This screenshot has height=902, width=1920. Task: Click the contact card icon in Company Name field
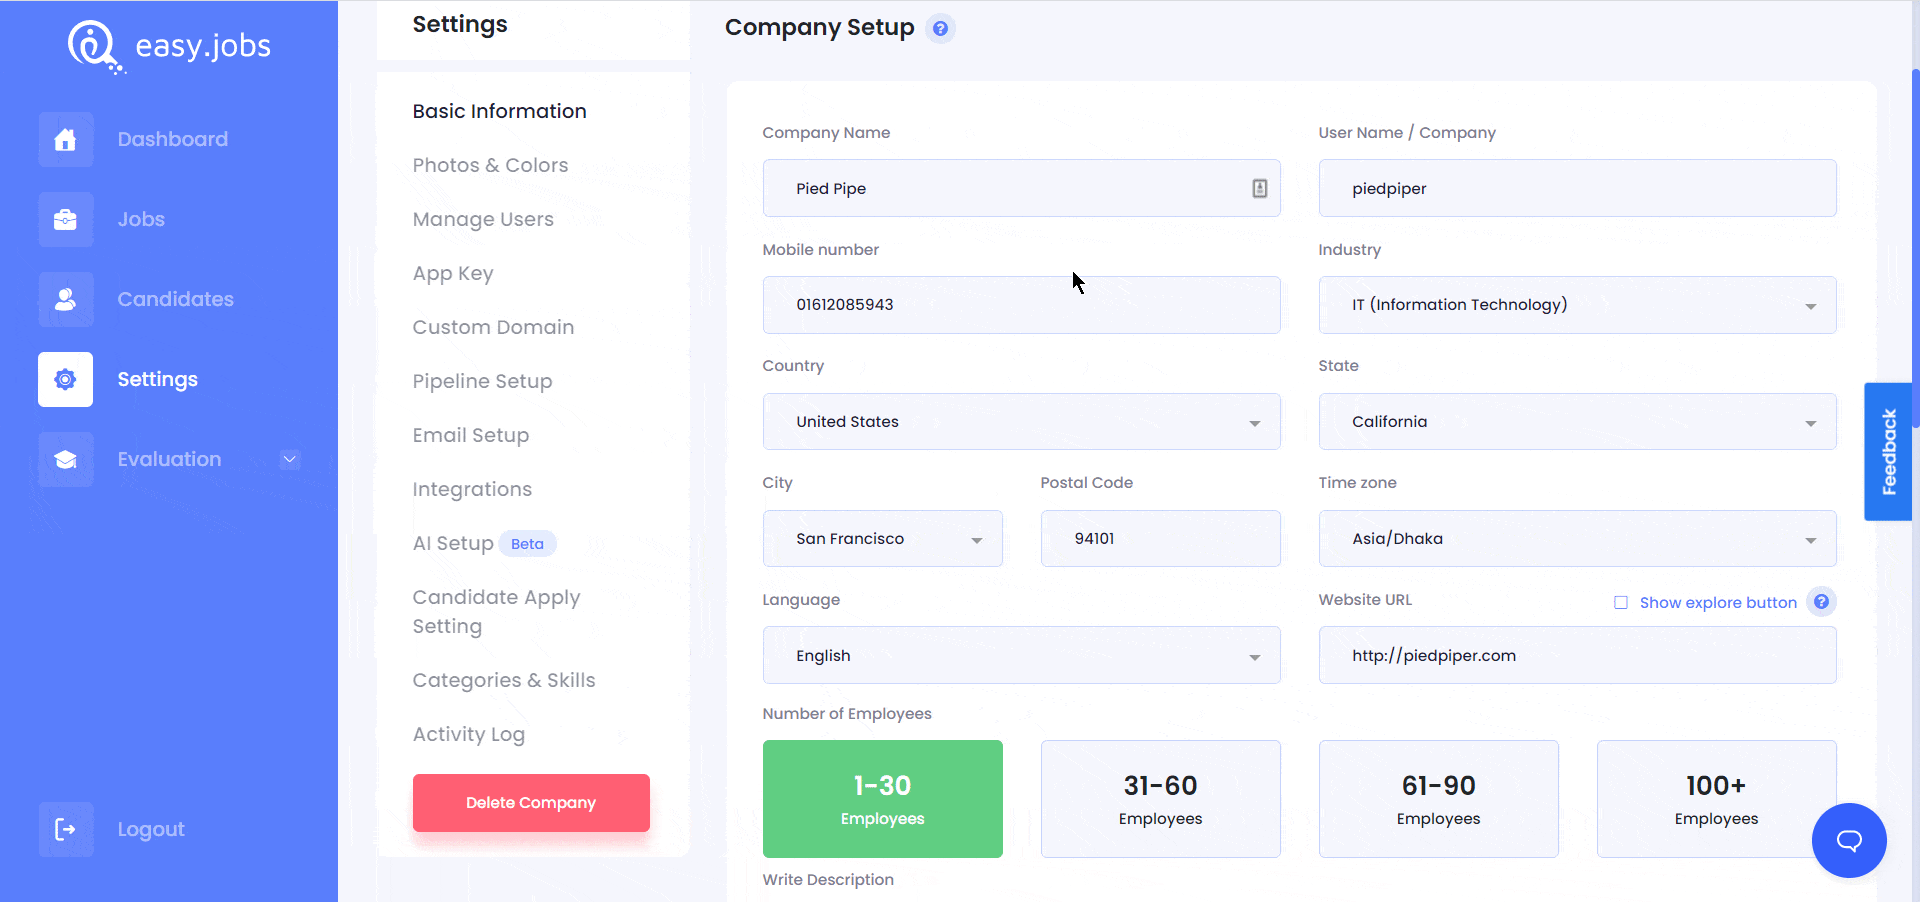[x=1260, y=188]
